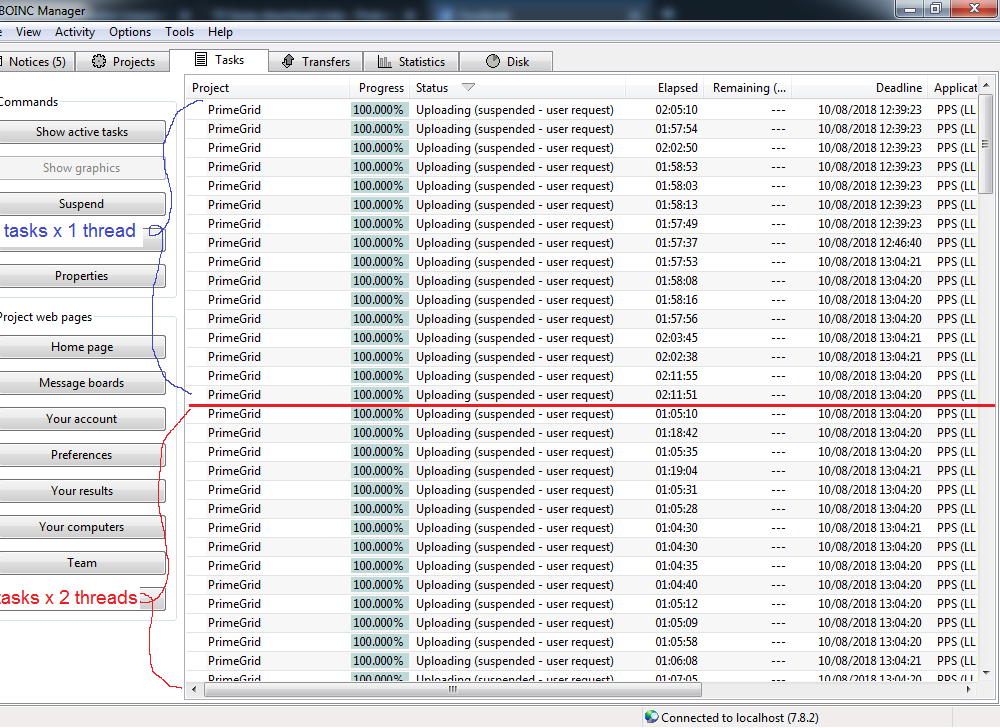Select the task with elapsed 02:11:55
The height and width of the screenshot is (728, 1000).
click(582, 376)
